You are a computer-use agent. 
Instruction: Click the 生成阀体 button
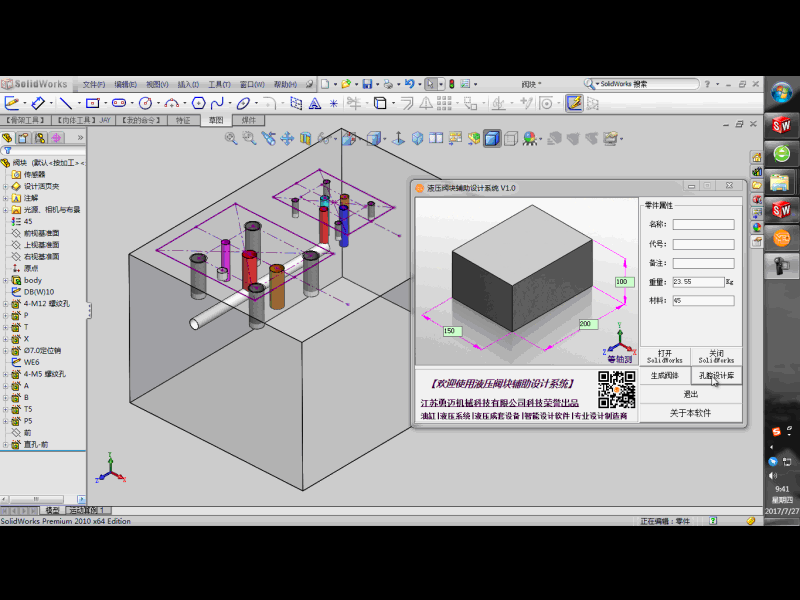tap(665, 376)
